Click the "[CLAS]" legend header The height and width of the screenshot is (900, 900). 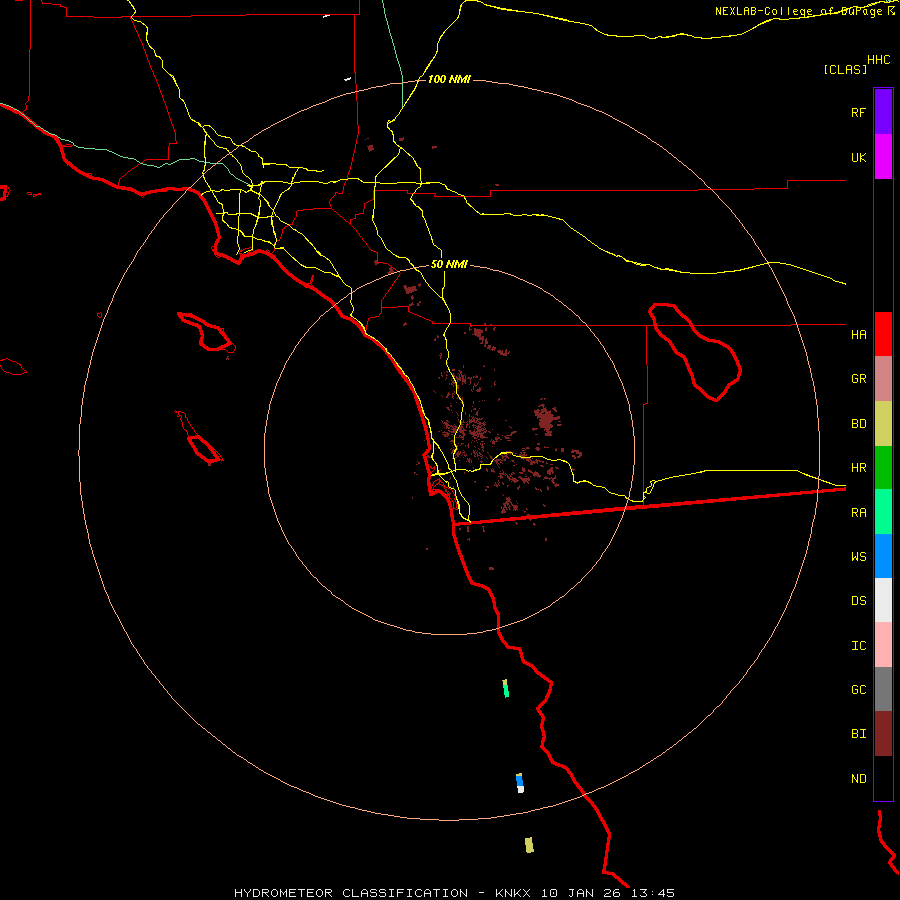pyautogui.click(x=845, y=69)
